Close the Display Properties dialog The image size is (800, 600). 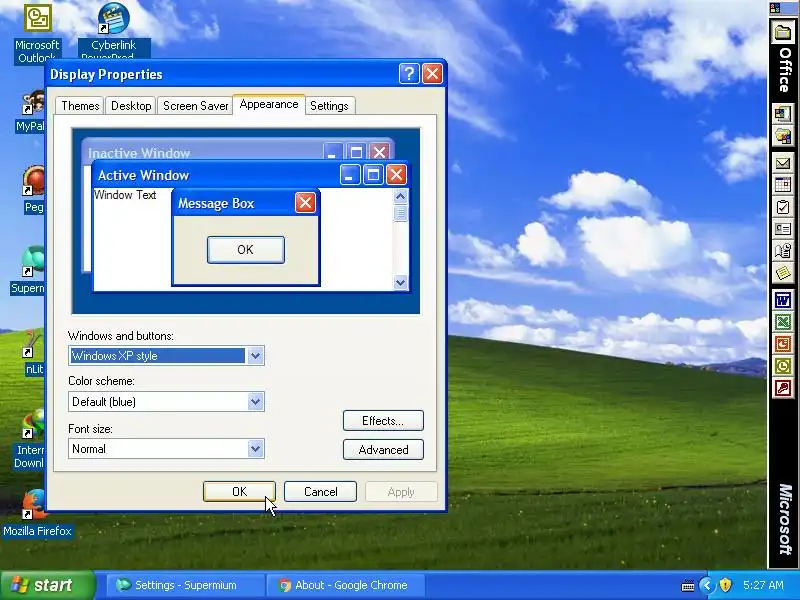click(x=433, y=74)
